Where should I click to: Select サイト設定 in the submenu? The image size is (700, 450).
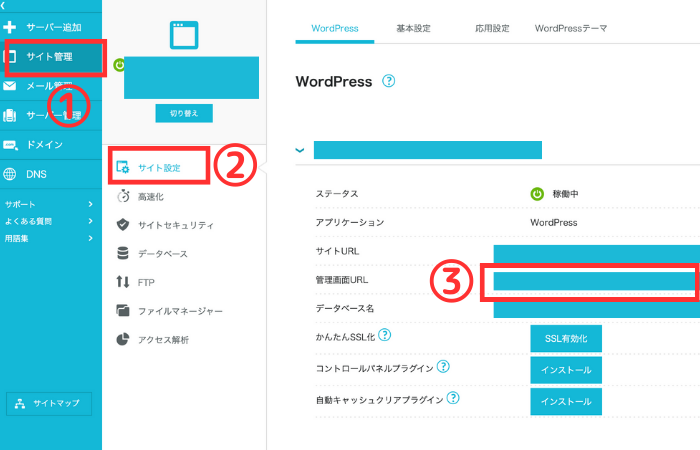[159, 167]
